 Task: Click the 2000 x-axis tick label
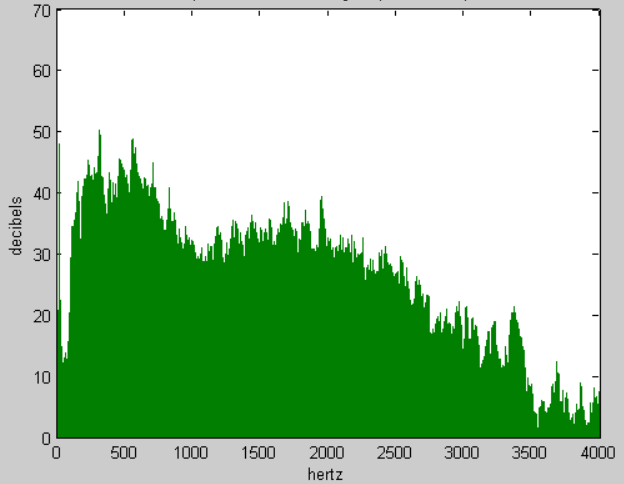pyautogui.click(x=328, y=453)
